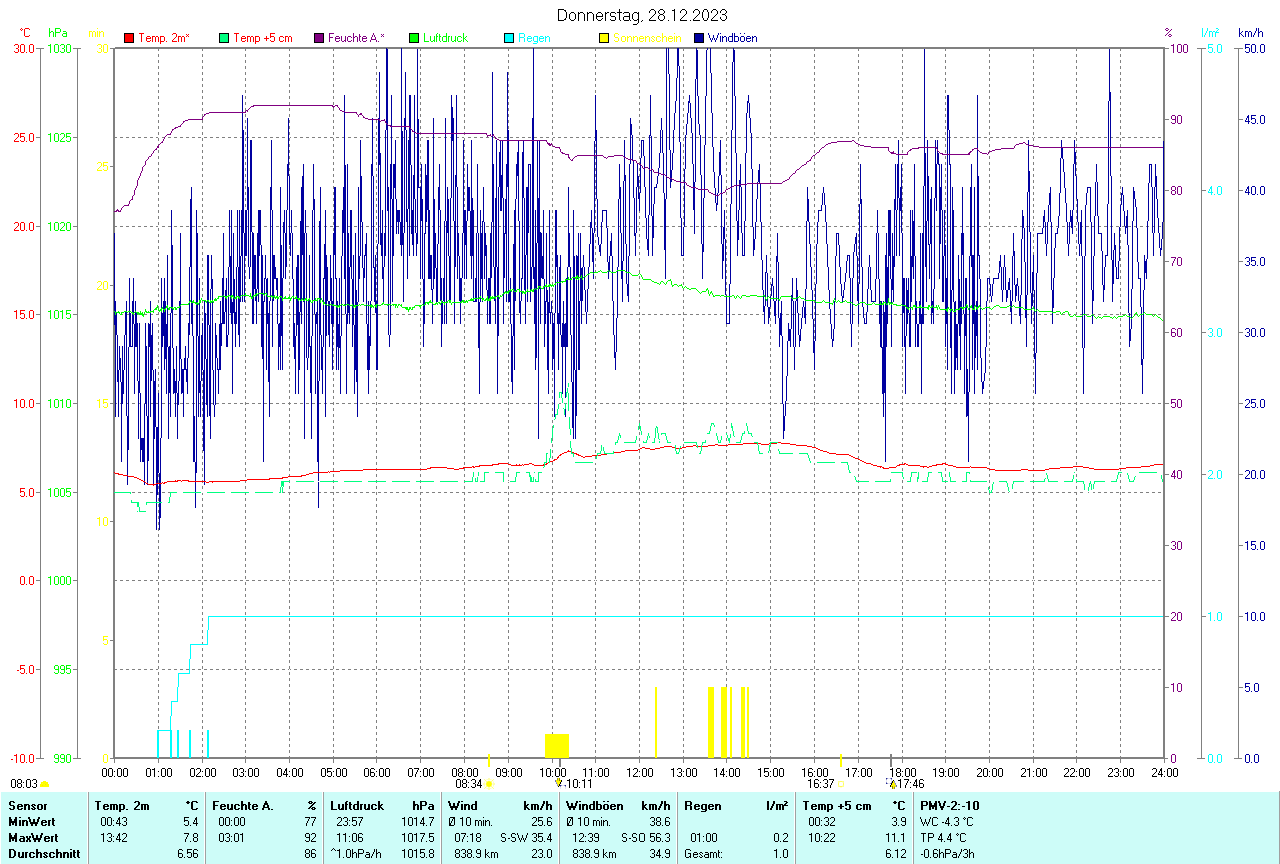Click the maximum pressure value '1017.5'

417,837
